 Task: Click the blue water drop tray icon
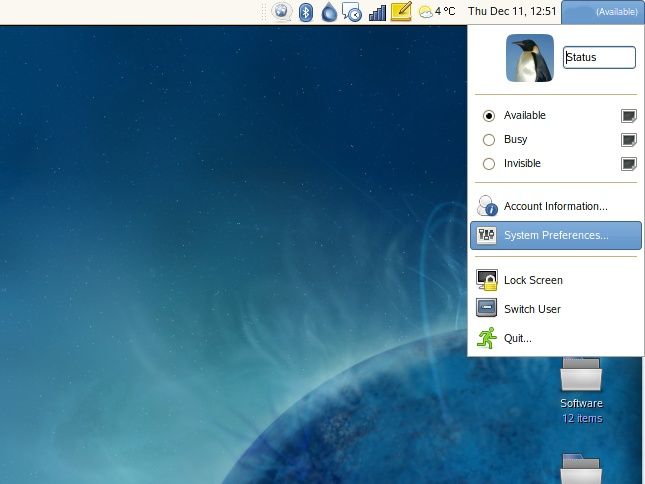point(329,12)
